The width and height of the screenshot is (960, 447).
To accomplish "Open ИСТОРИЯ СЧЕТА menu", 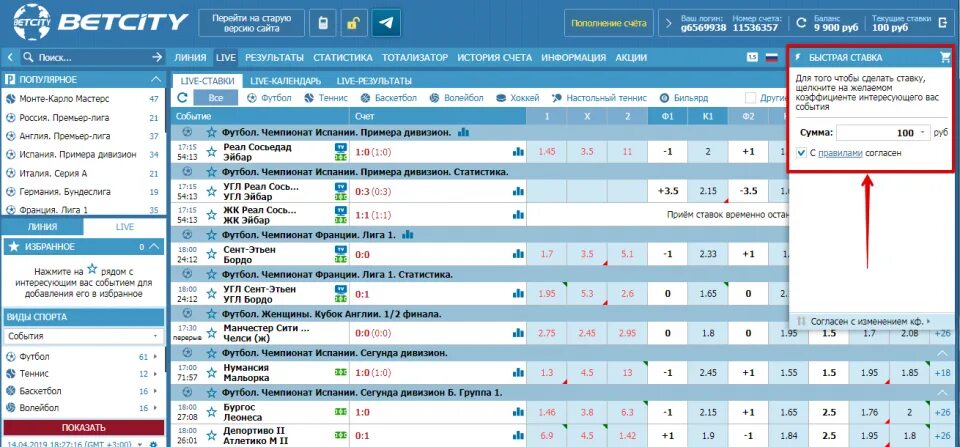I will pos(495,58).
